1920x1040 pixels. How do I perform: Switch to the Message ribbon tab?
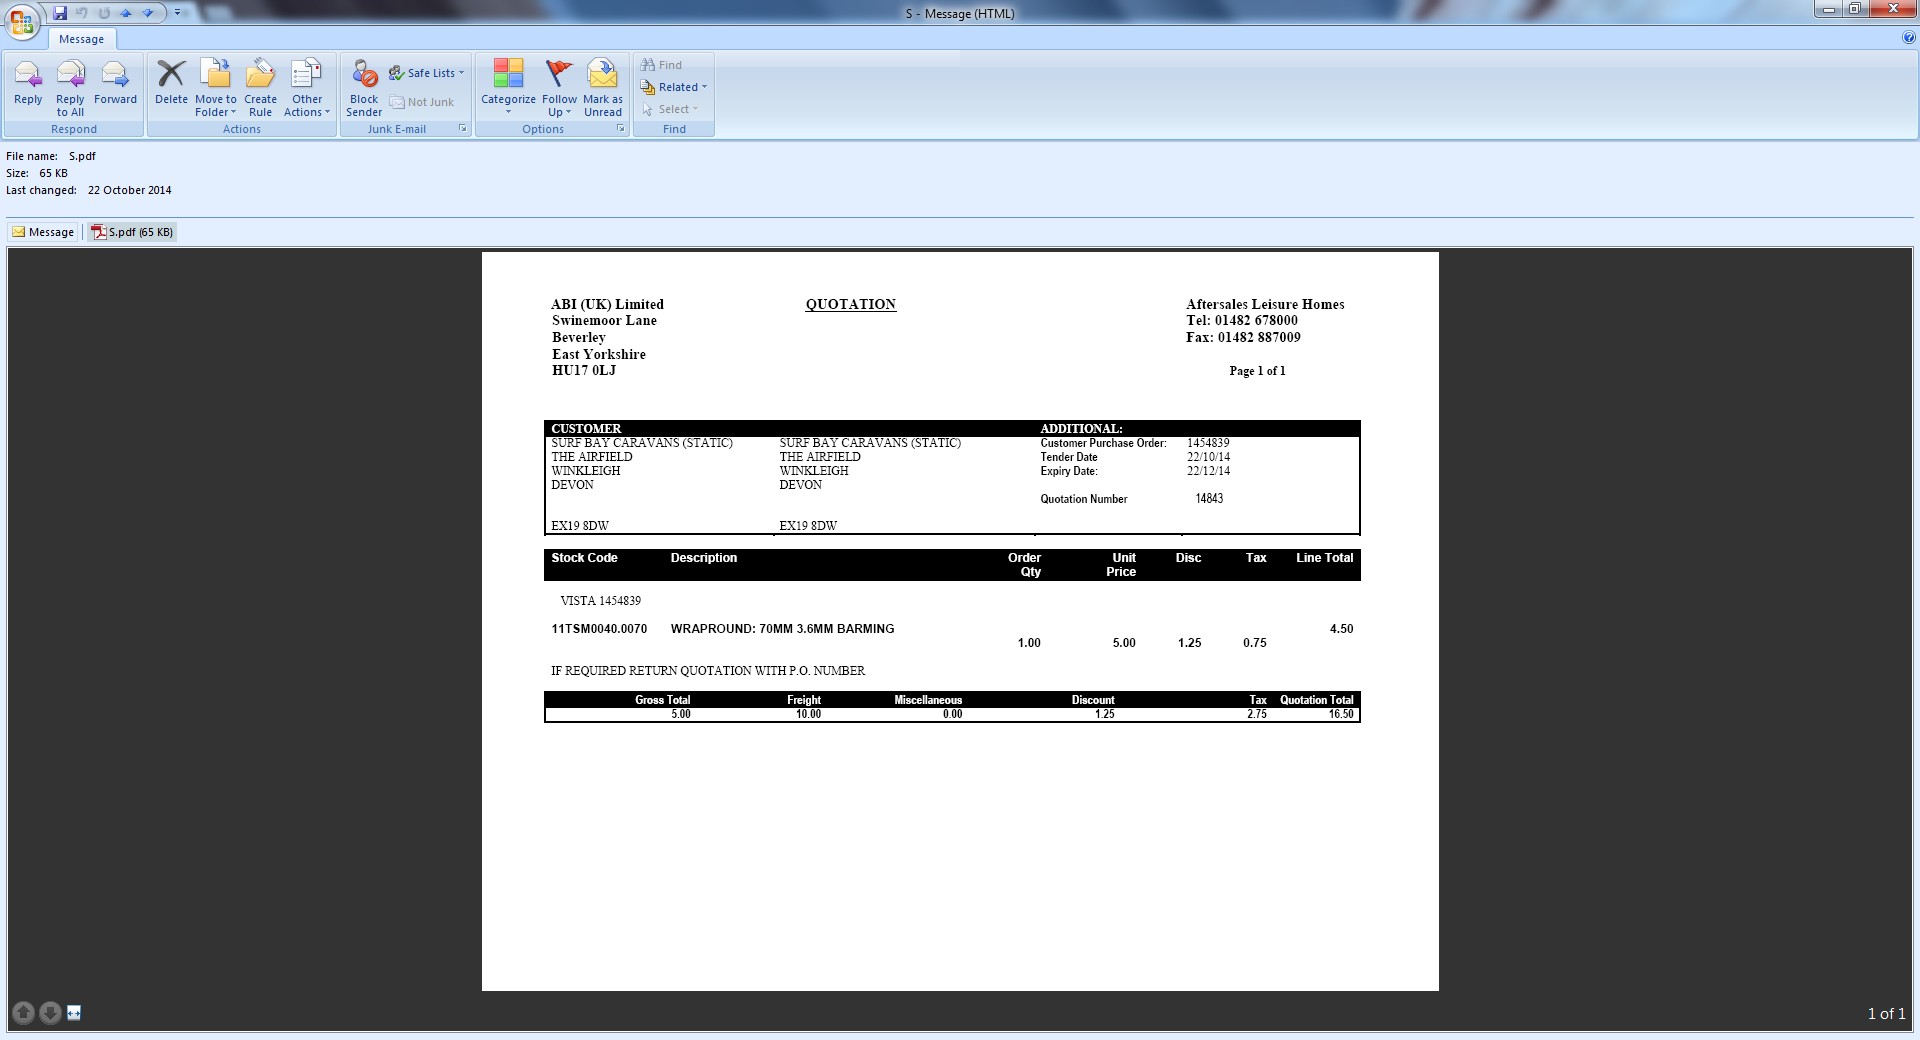81,39
